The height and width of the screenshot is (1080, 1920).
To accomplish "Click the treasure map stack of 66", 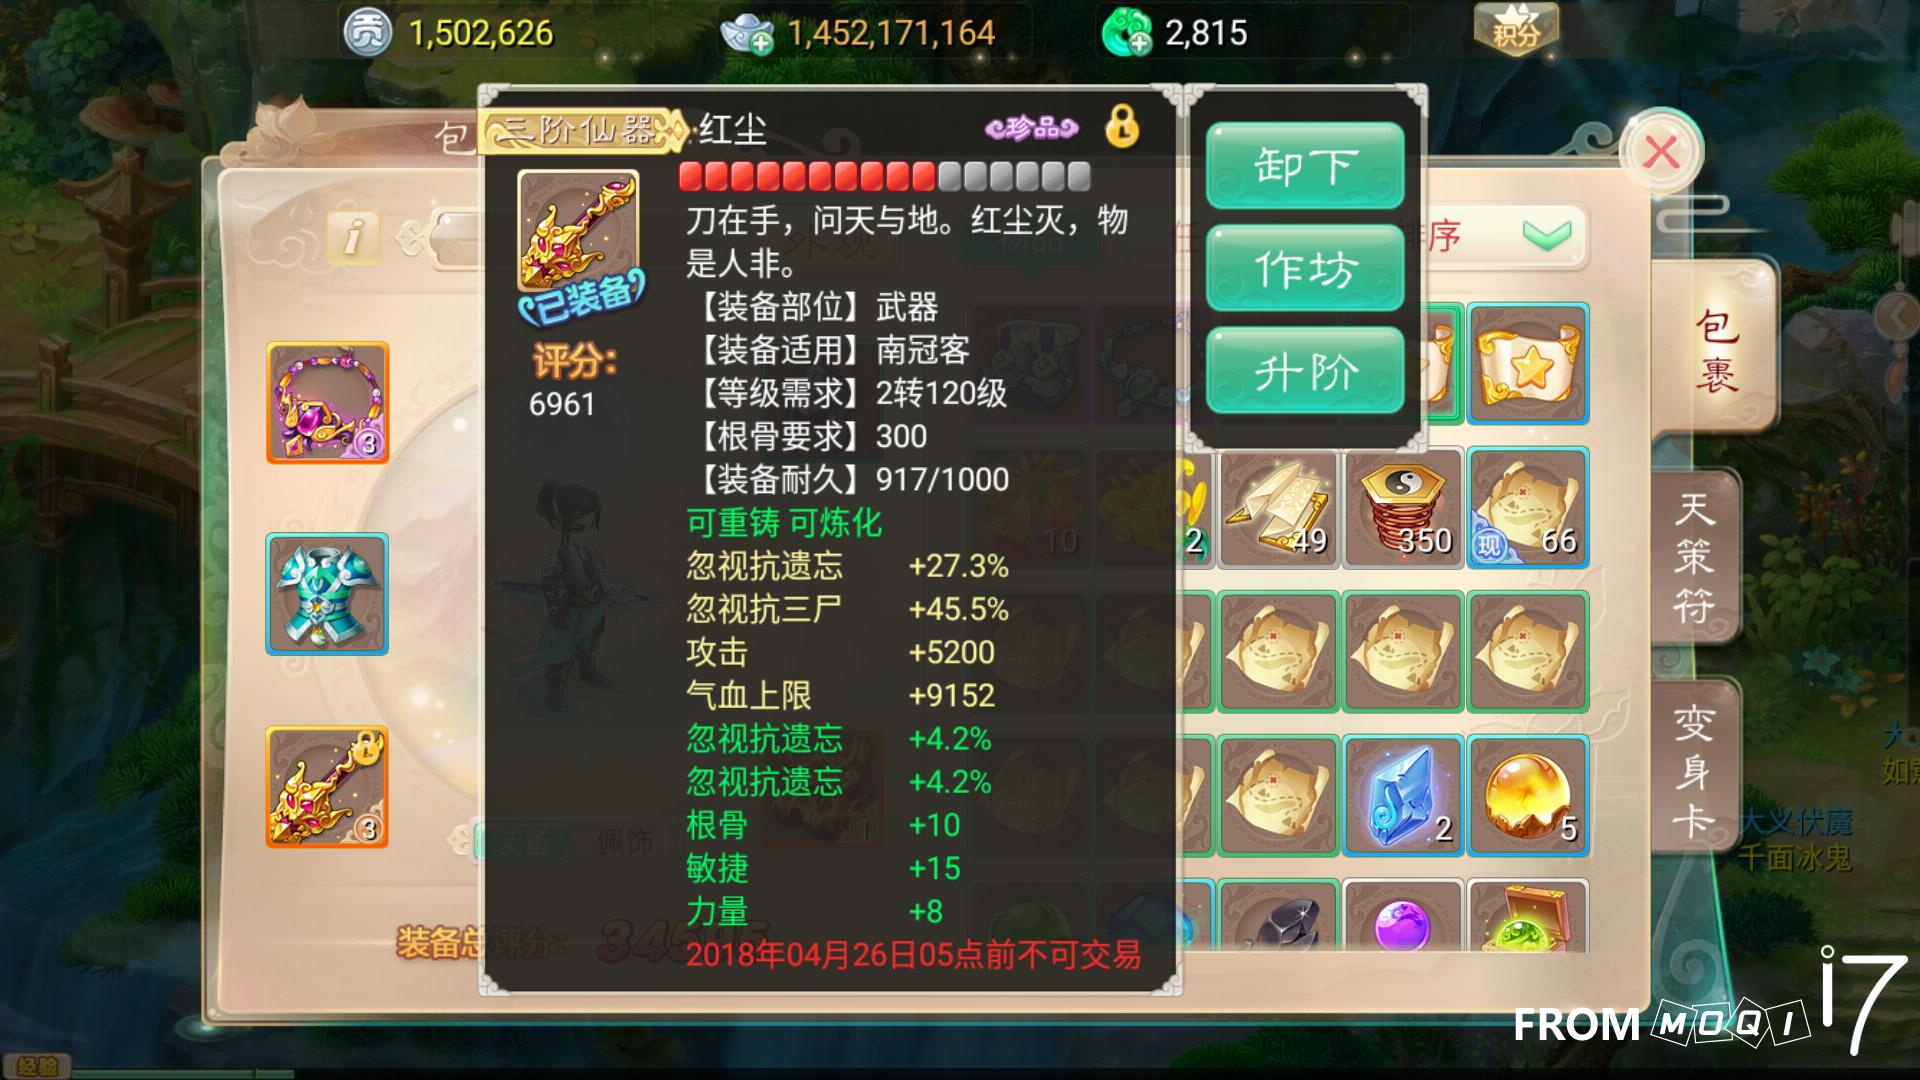I will pyautogui.click(x=1528, y=508).
